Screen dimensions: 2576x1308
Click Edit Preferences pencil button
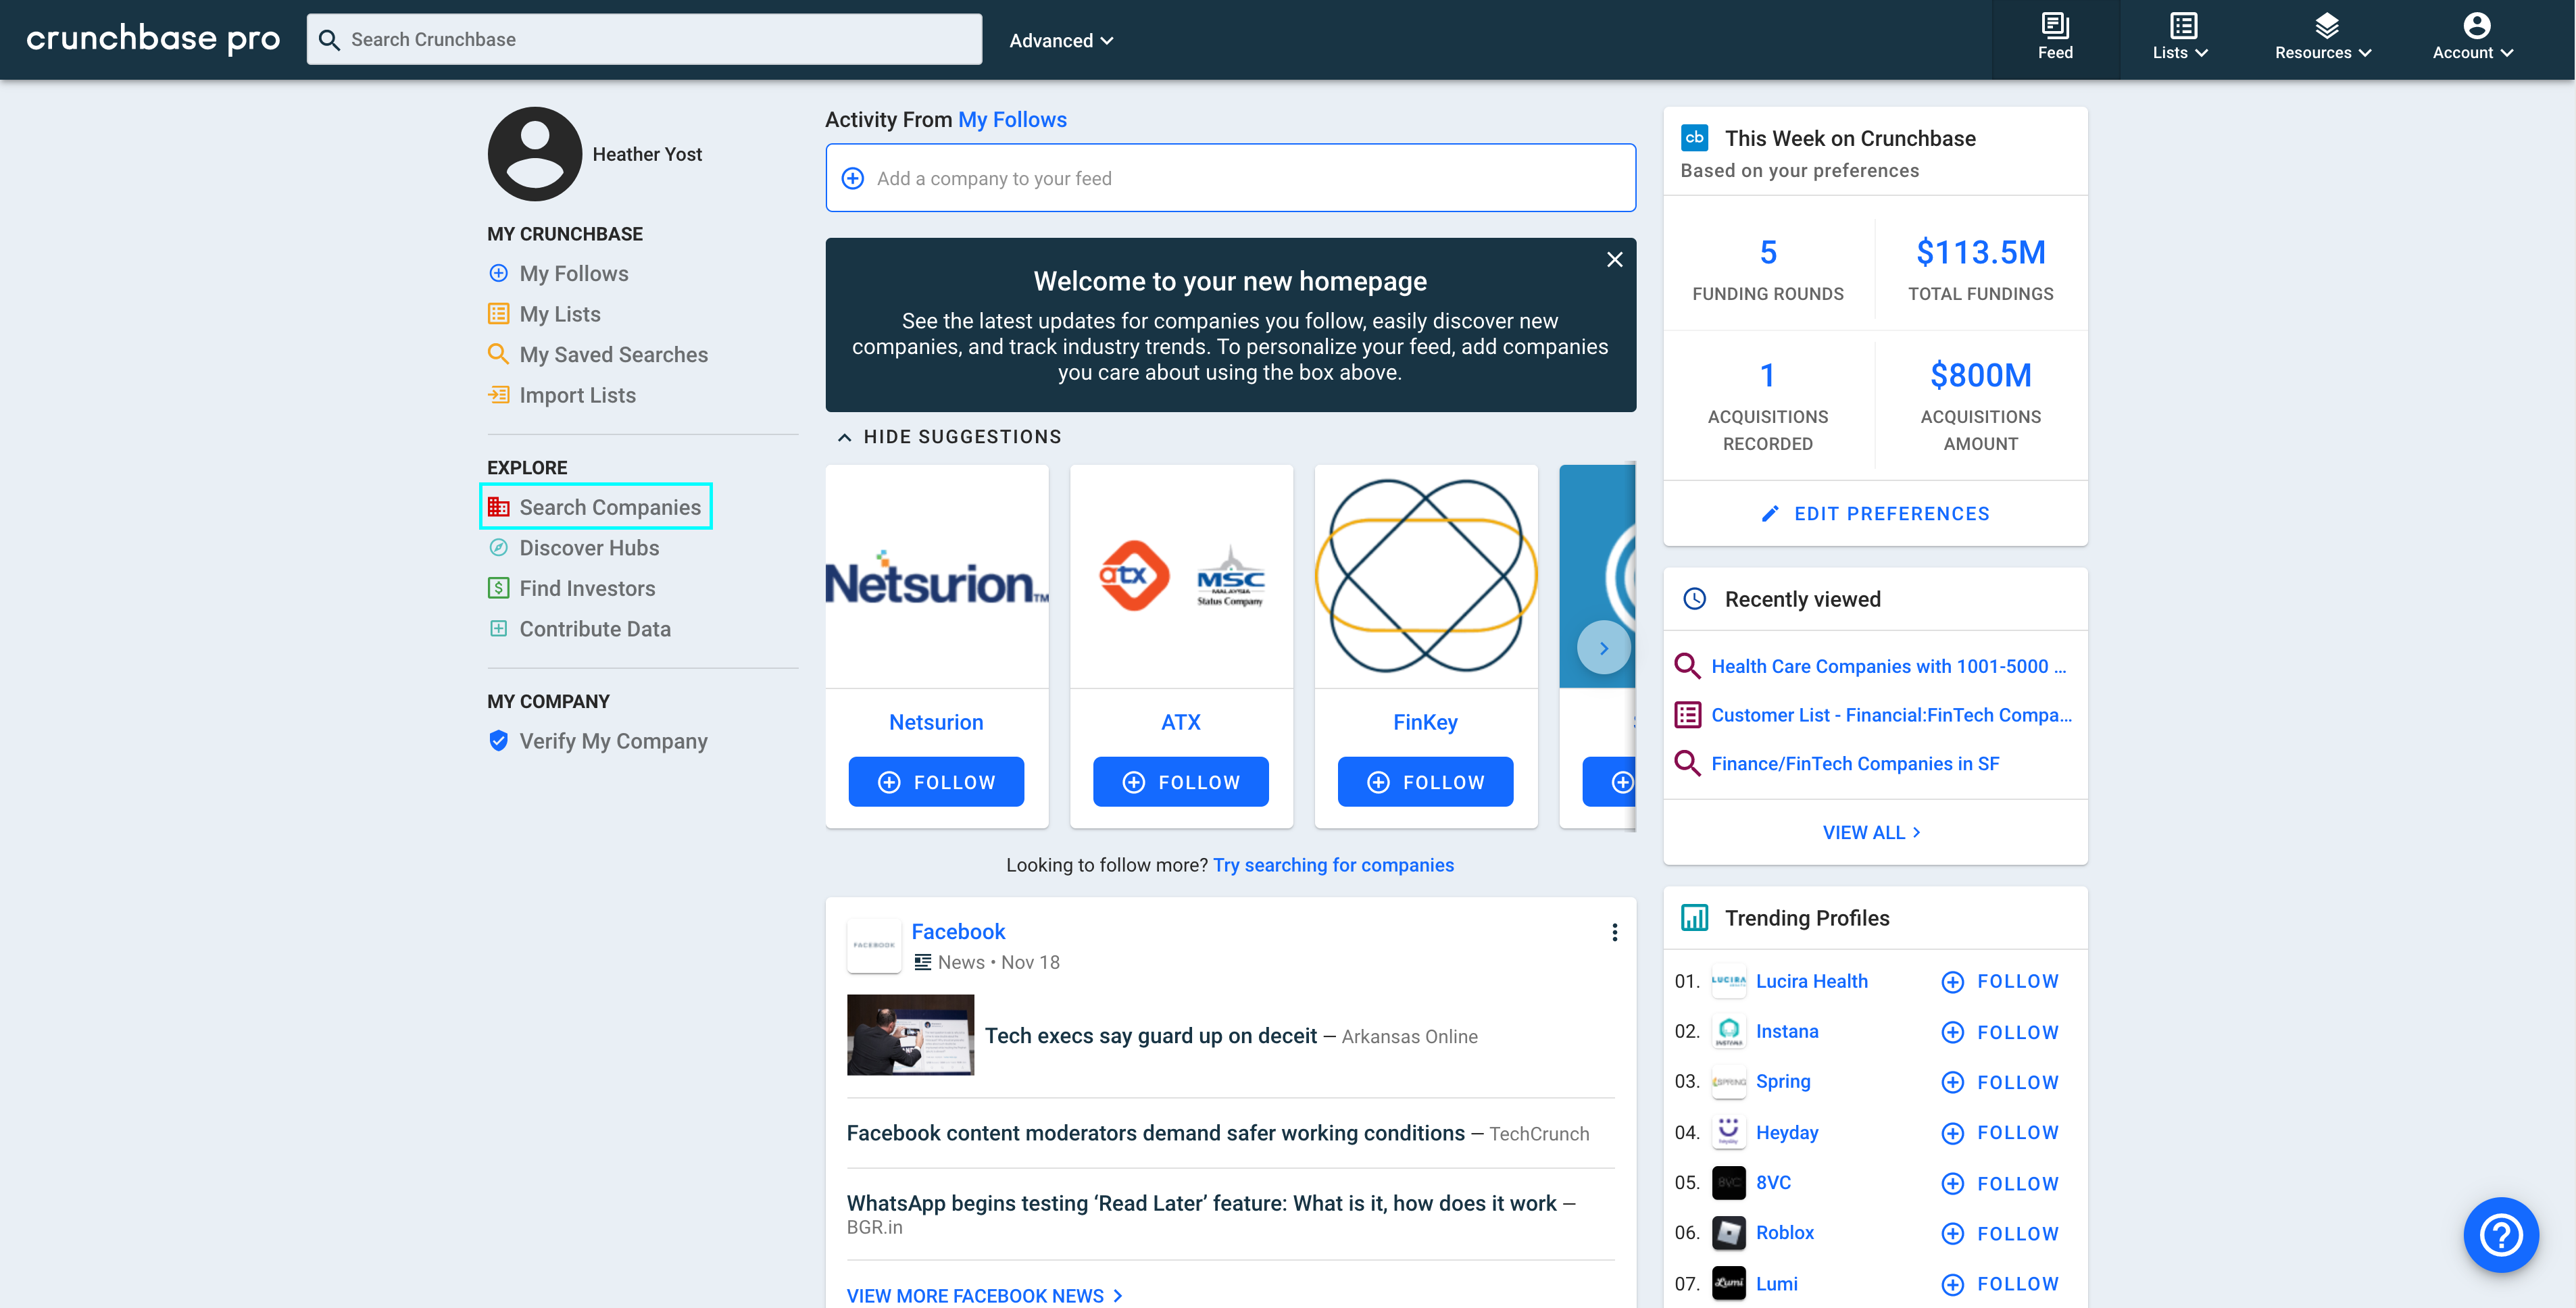coord(1875,513)
